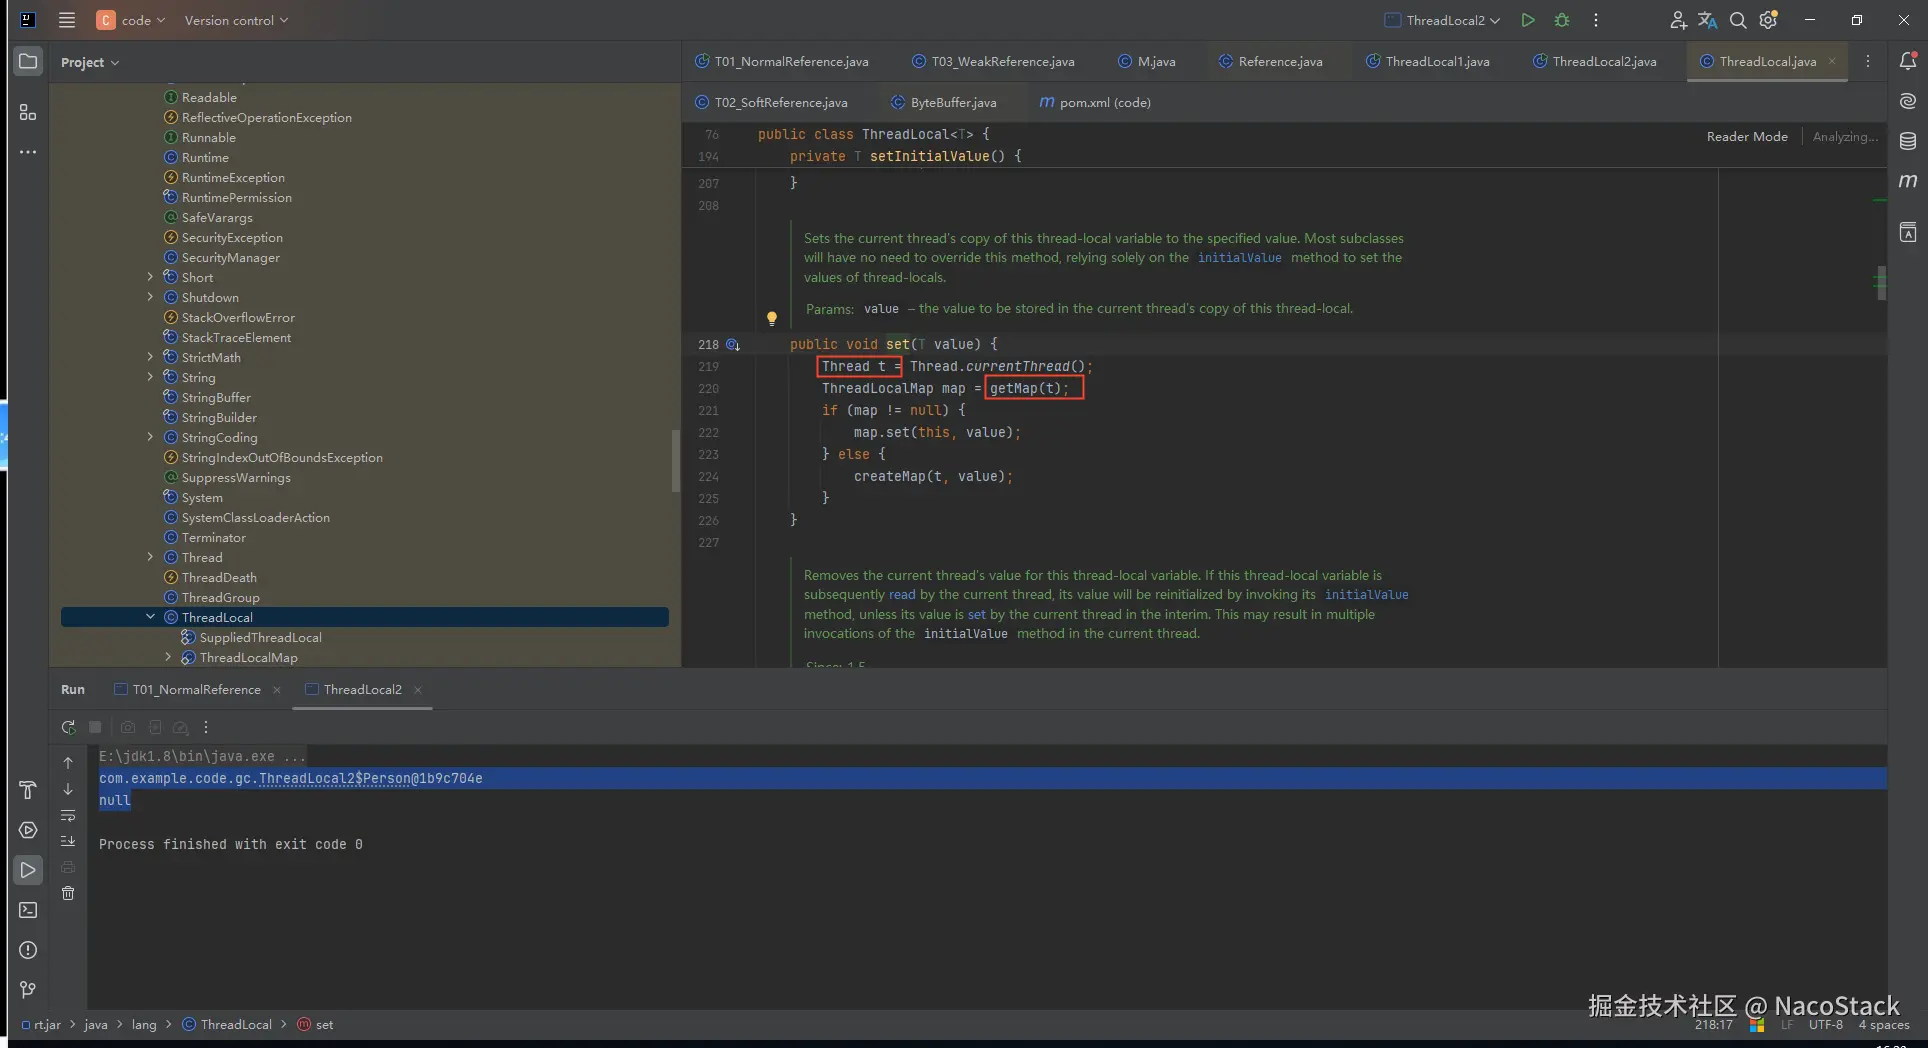
Task: Click the UTF-8 encoding in status bar
Action: [x=1825, y=1025]
